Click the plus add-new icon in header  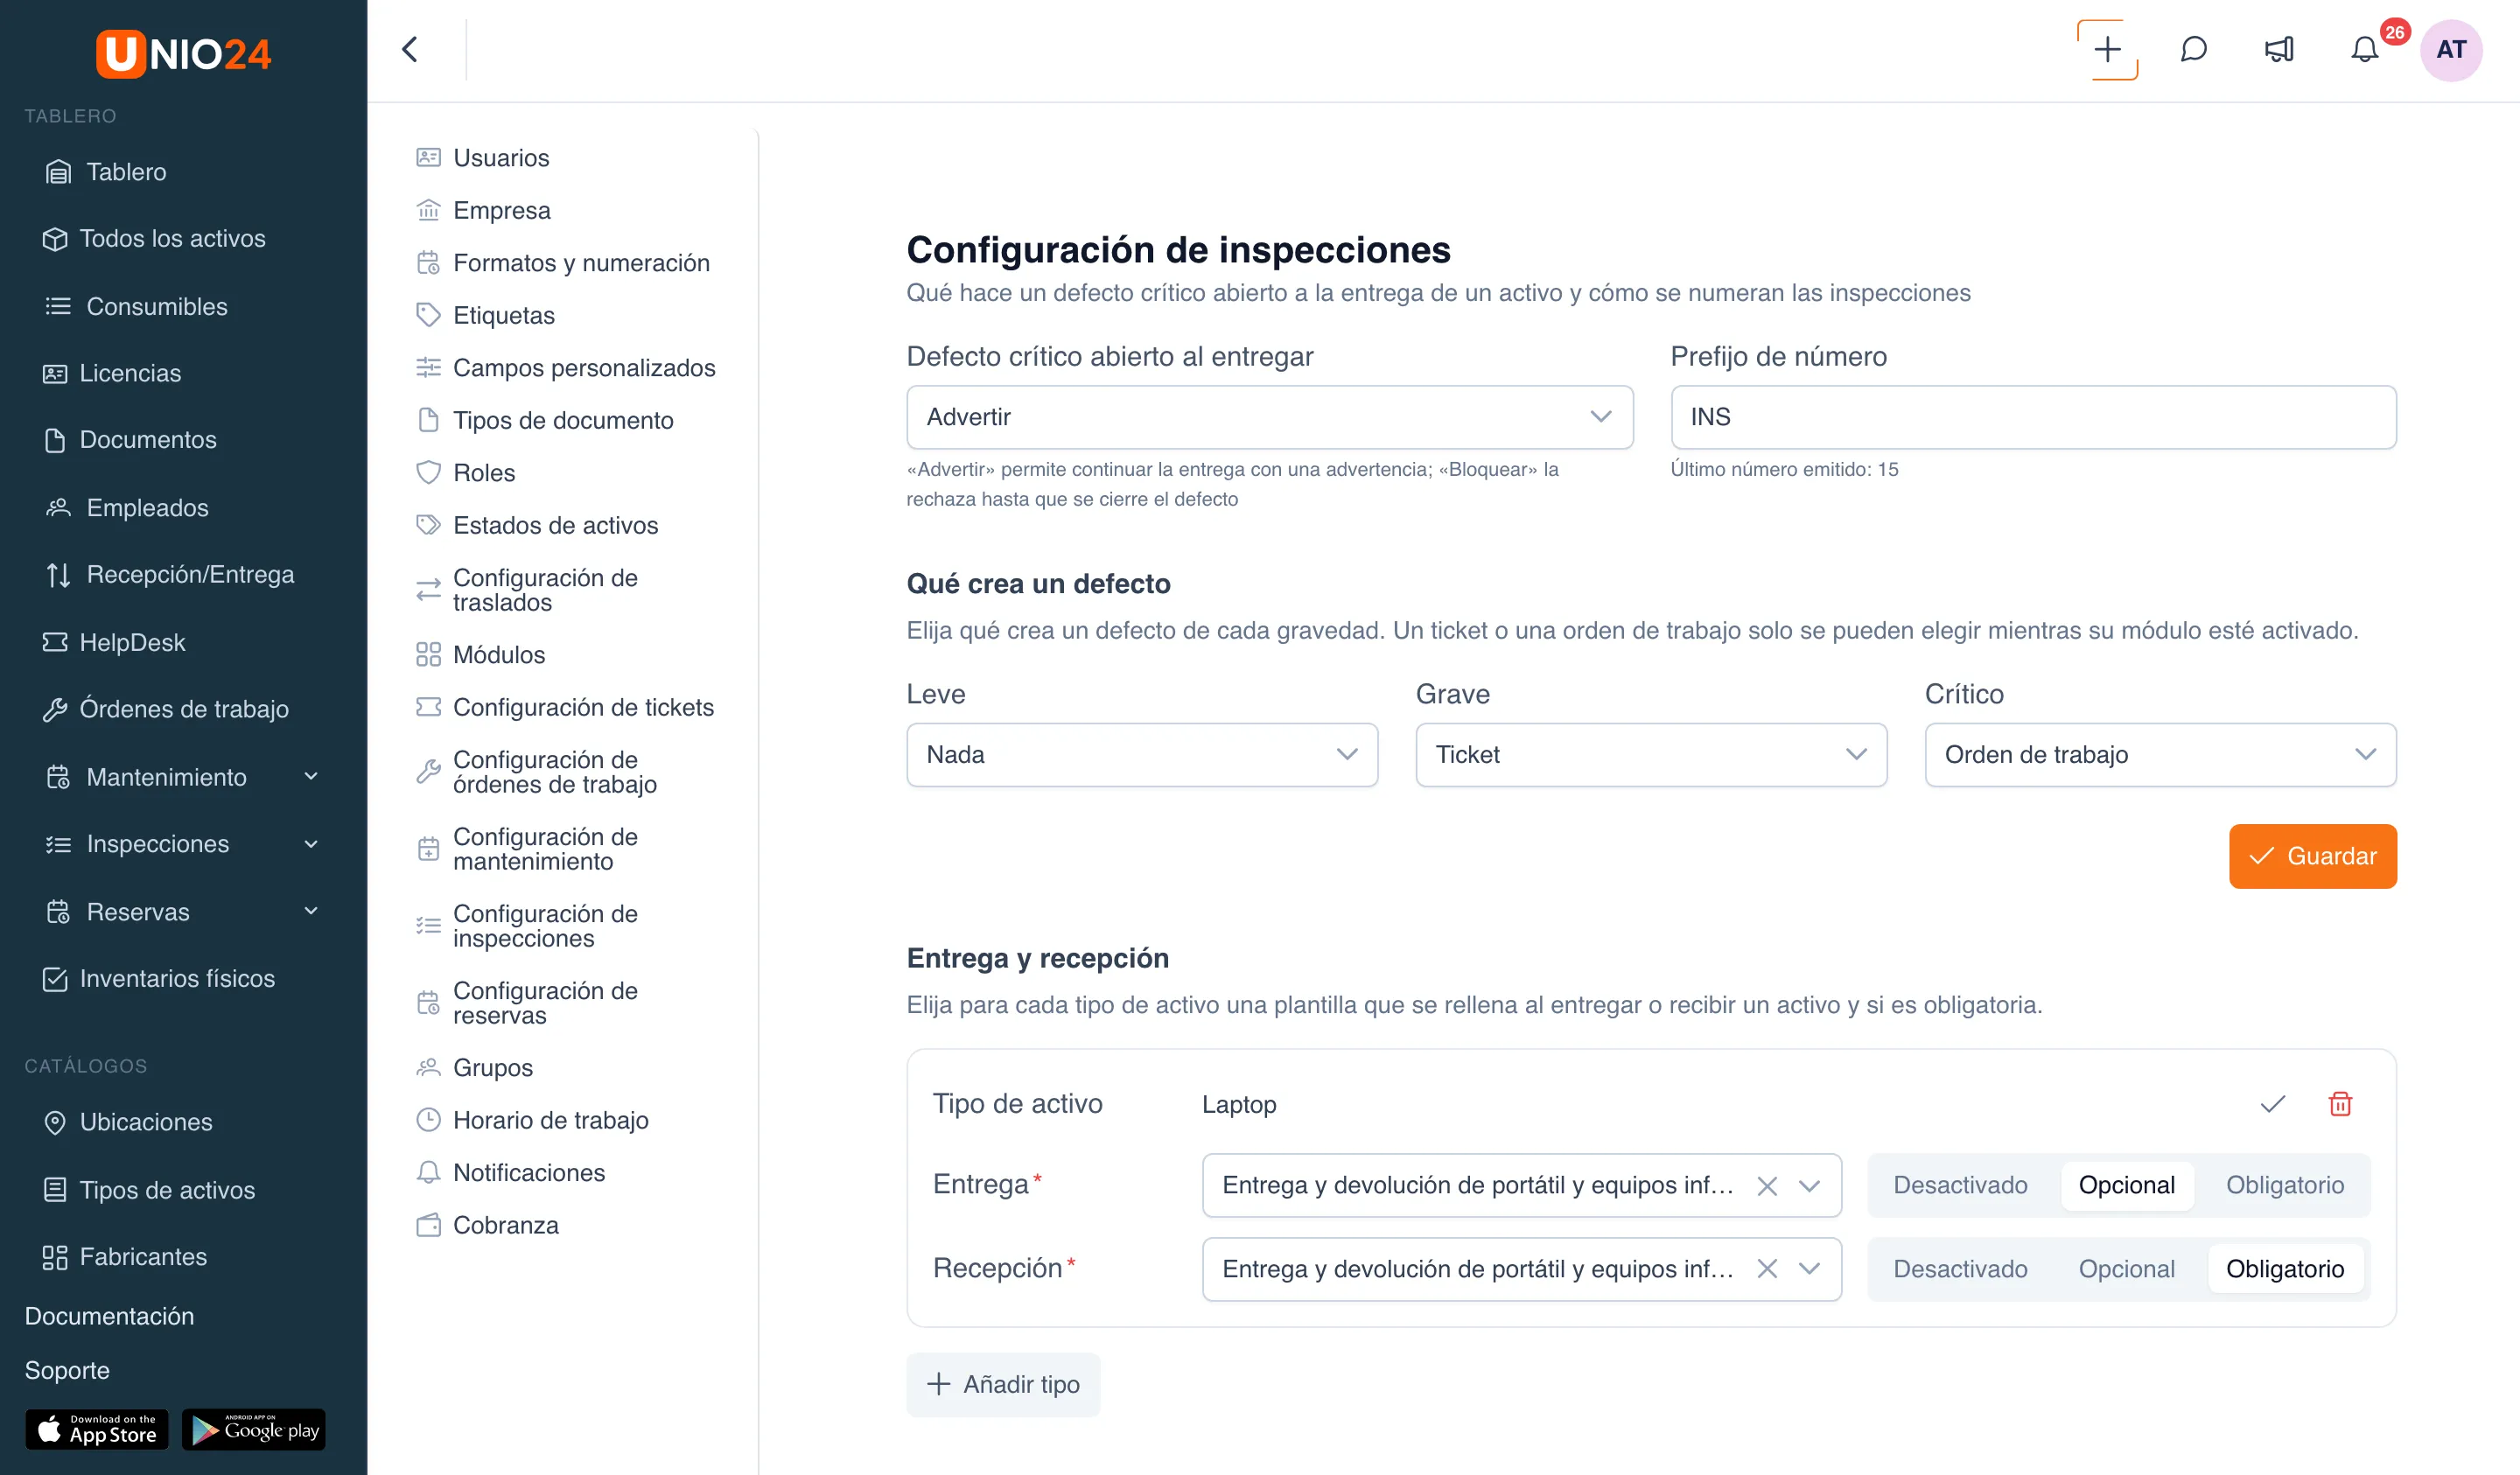(2107, 50)
